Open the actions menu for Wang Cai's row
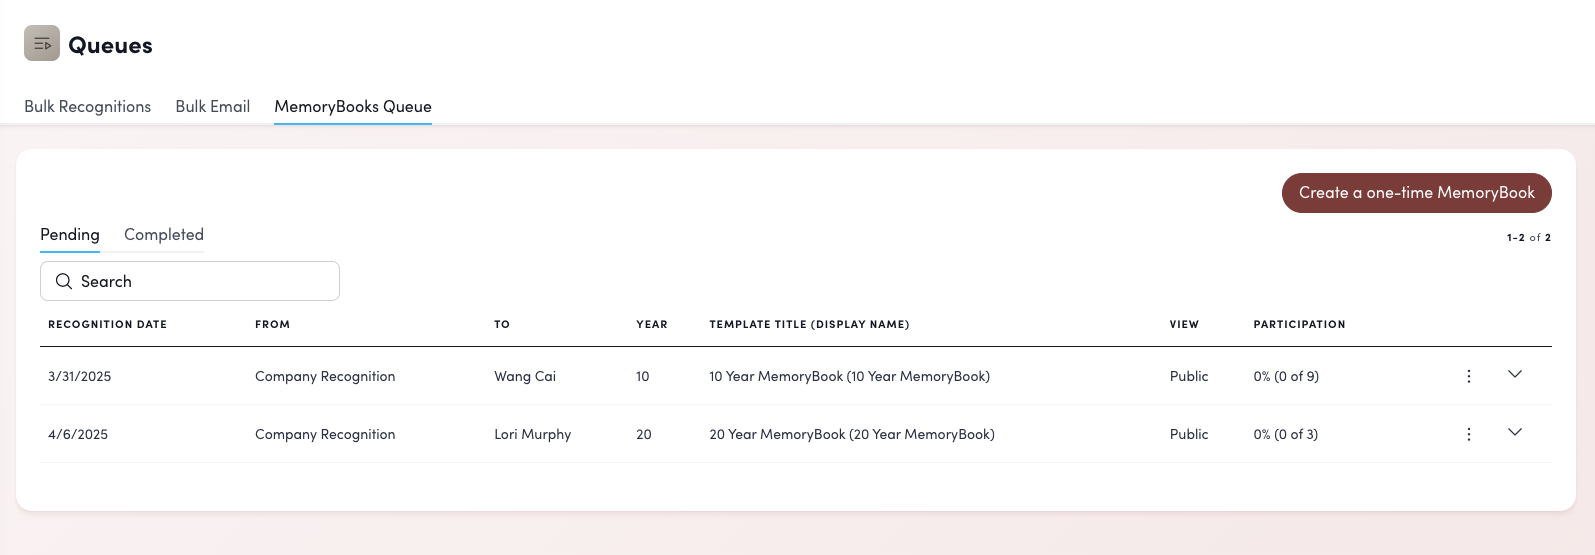 tap(1468, 376)
